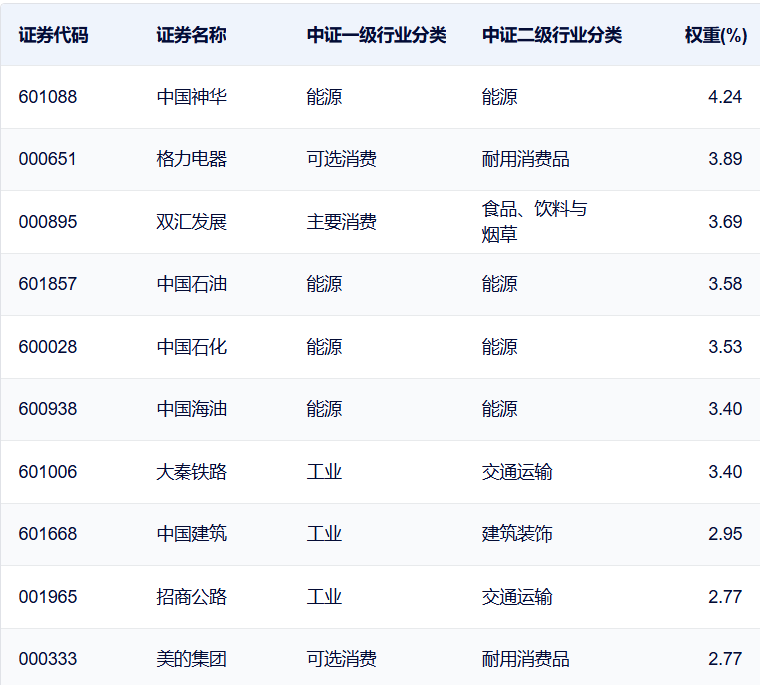This screenshot has width=760, height=685.
Task: Click first-level 能源 in 中国神华 row
Action: click(x=324, y=97)
